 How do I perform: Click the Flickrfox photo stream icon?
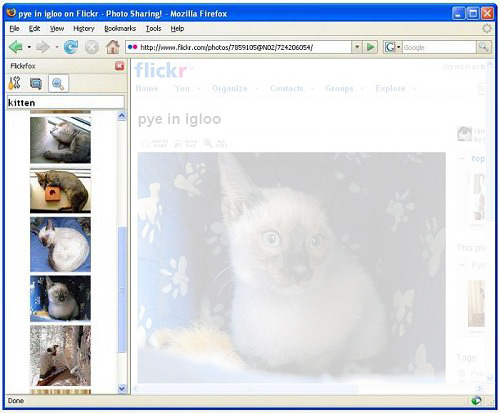tap(36, 83)
